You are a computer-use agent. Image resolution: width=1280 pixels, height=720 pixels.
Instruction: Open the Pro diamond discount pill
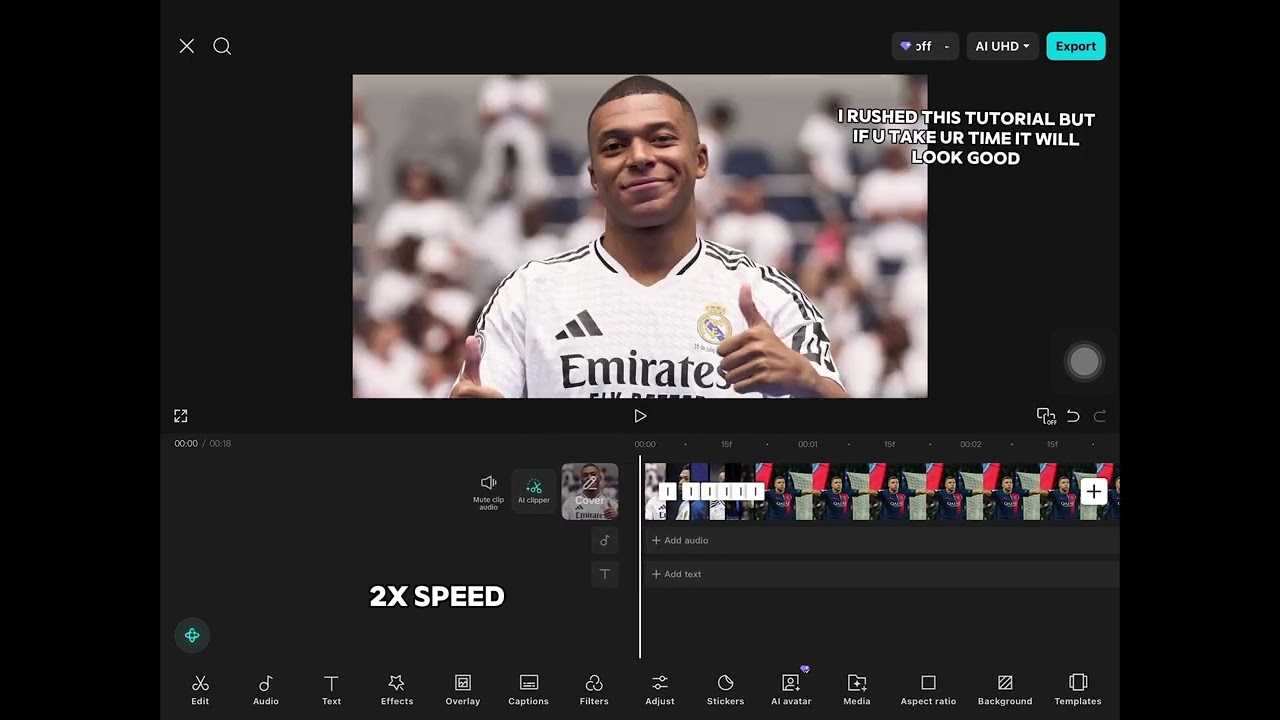(x=925, y=46)
